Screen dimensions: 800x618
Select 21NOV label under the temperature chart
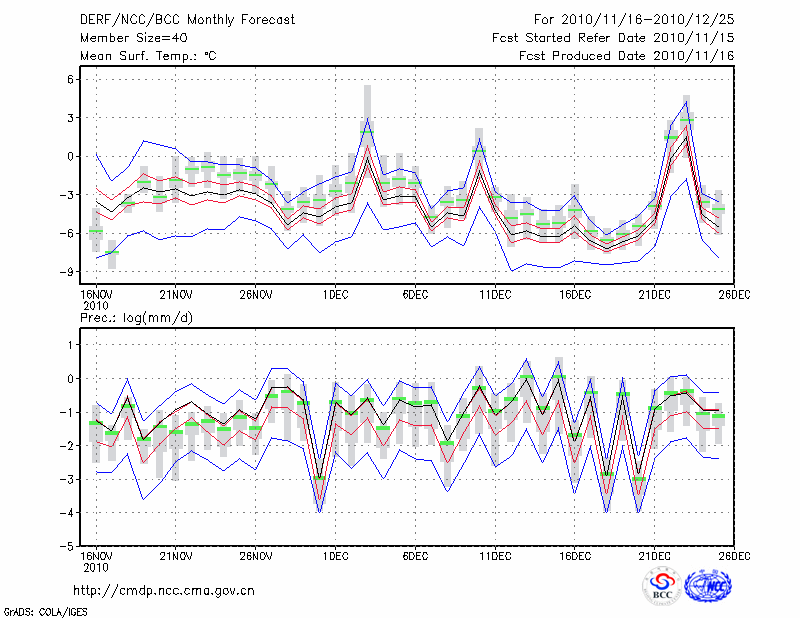175,294
